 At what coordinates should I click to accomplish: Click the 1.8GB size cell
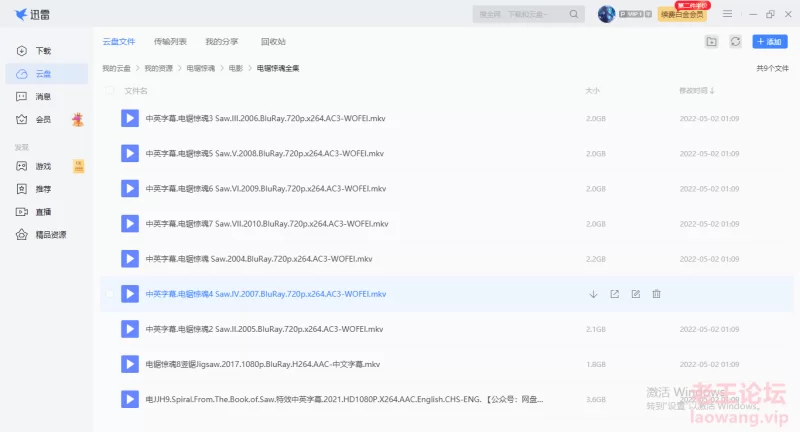coord(595,364)
